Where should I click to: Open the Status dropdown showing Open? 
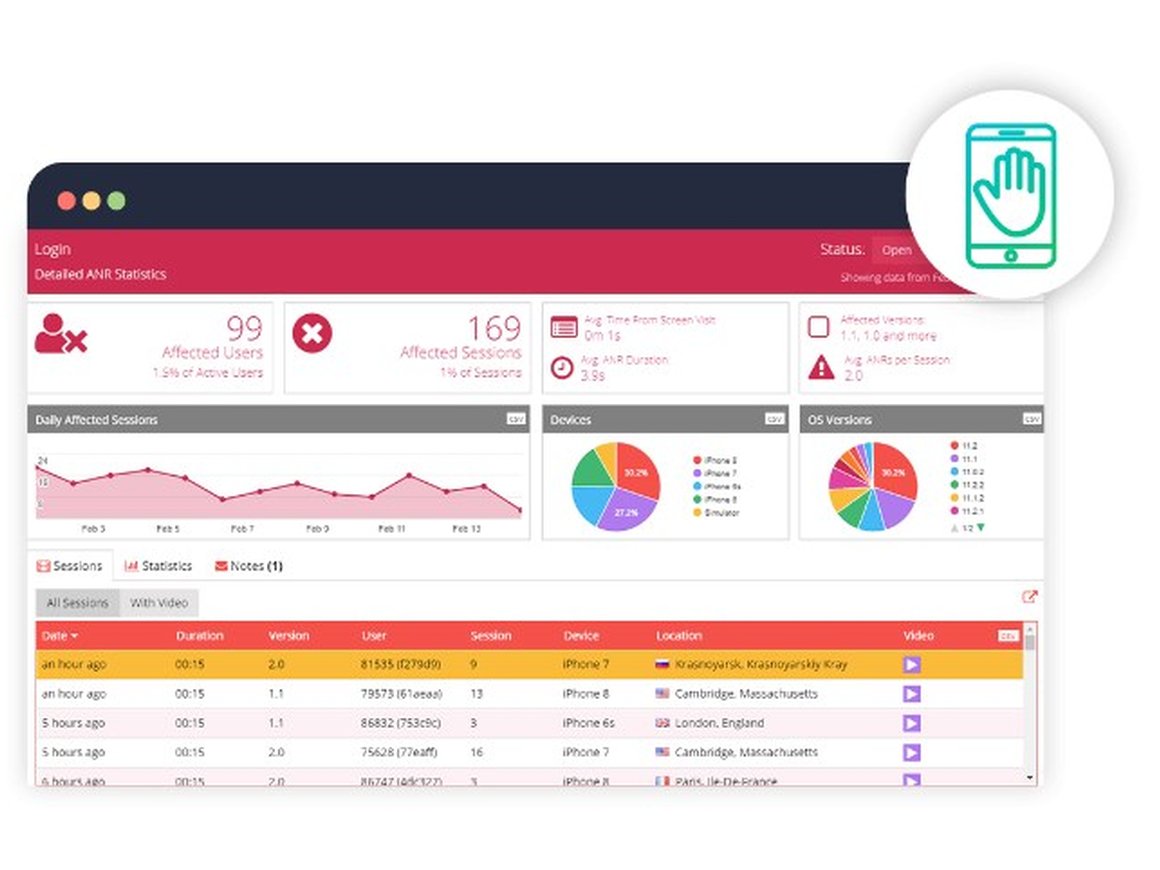pyautogui.click(x=895, y=250)
